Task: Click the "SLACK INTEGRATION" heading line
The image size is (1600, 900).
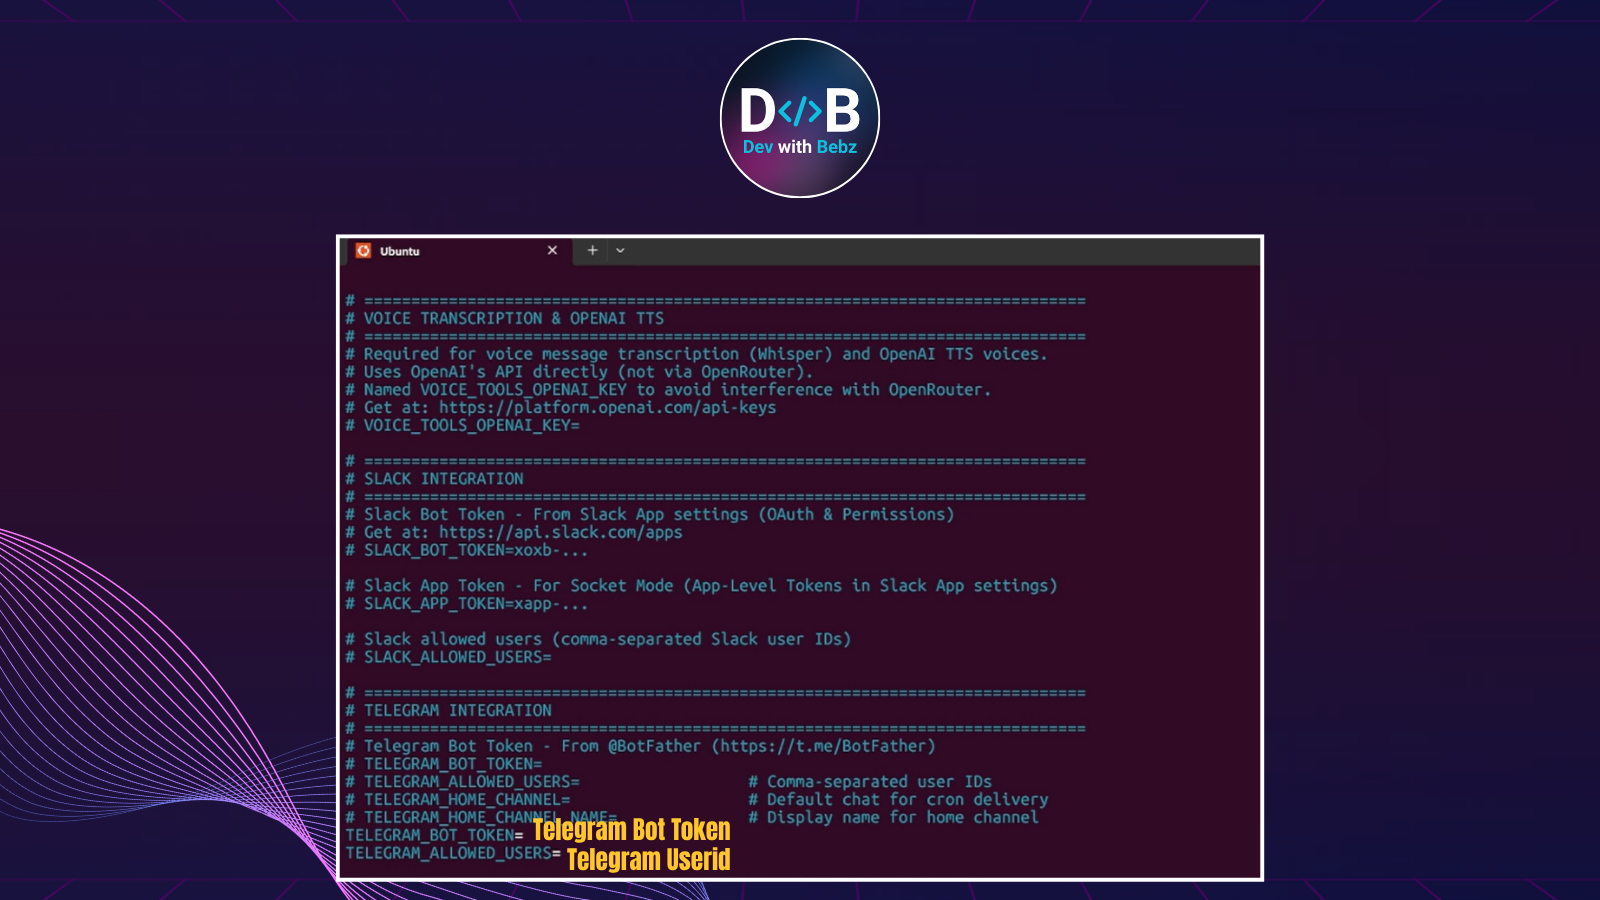Action: [x=434, y=479]
